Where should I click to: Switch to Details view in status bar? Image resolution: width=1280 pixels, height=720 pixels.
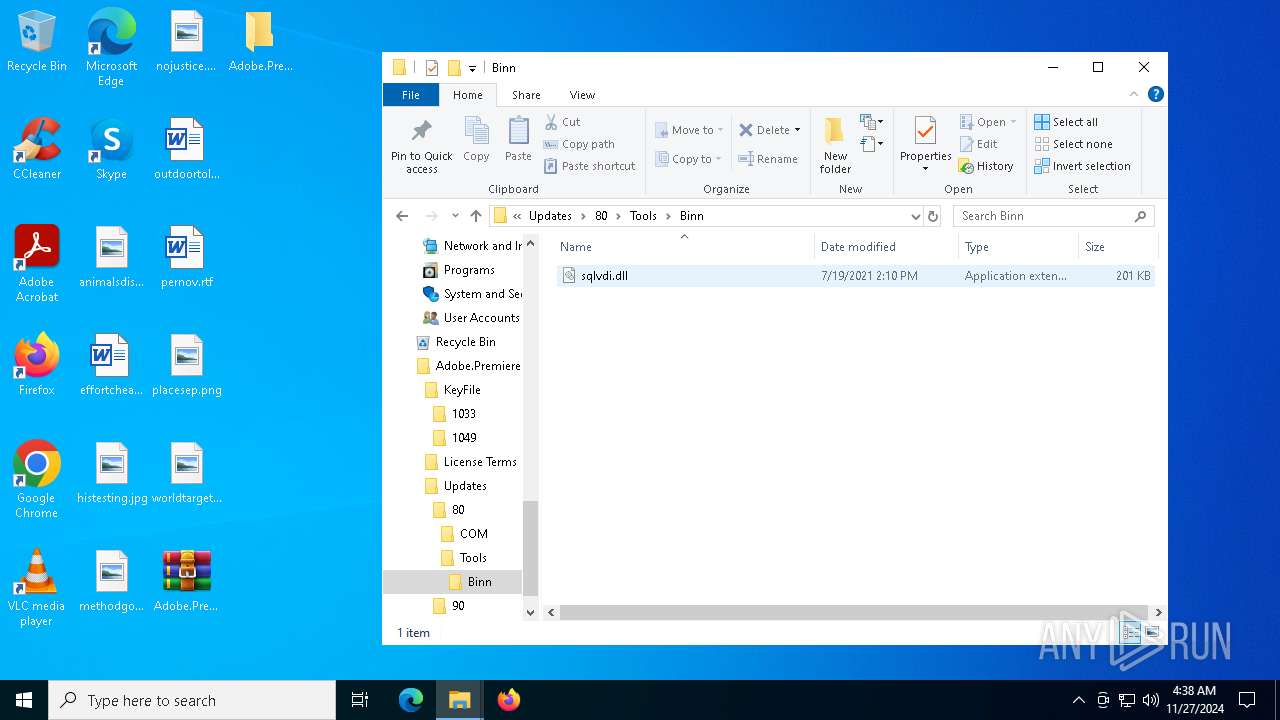coord(1131,632)
